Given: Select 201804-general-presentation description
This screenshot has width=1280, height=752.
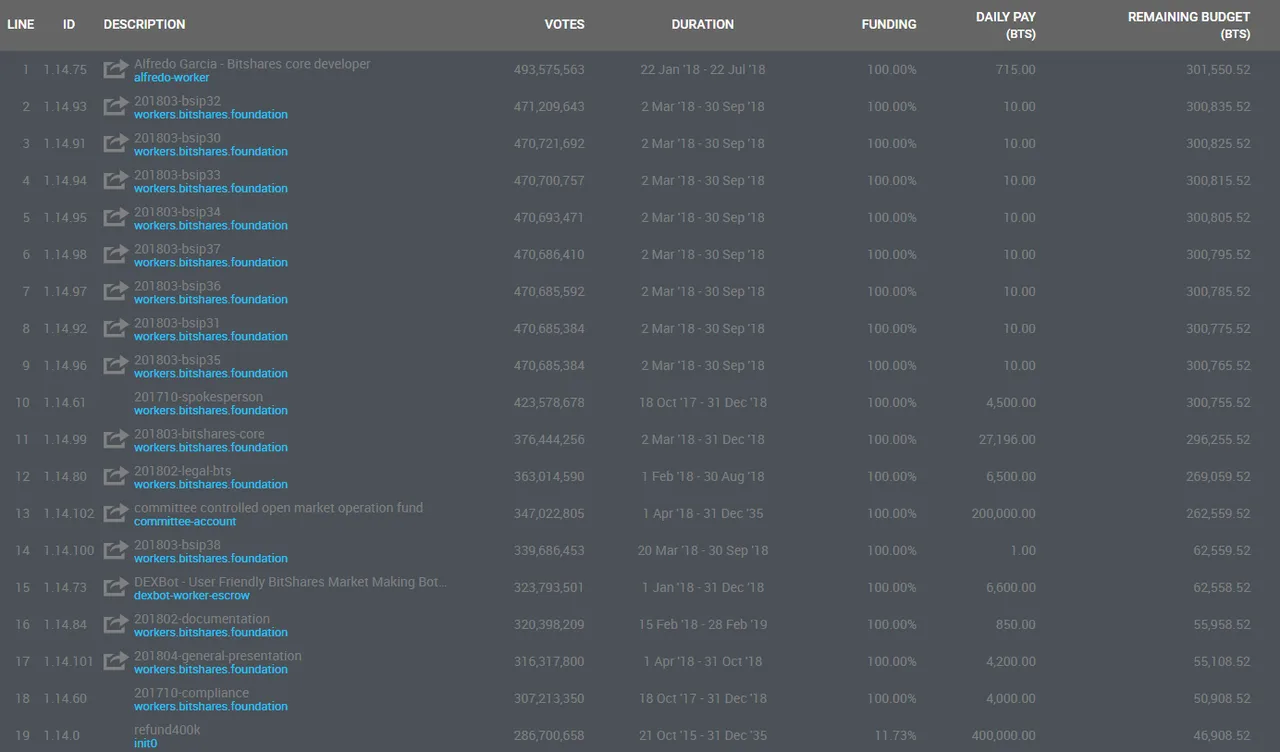Looking at the screenshot, I should tap(218, 656).
